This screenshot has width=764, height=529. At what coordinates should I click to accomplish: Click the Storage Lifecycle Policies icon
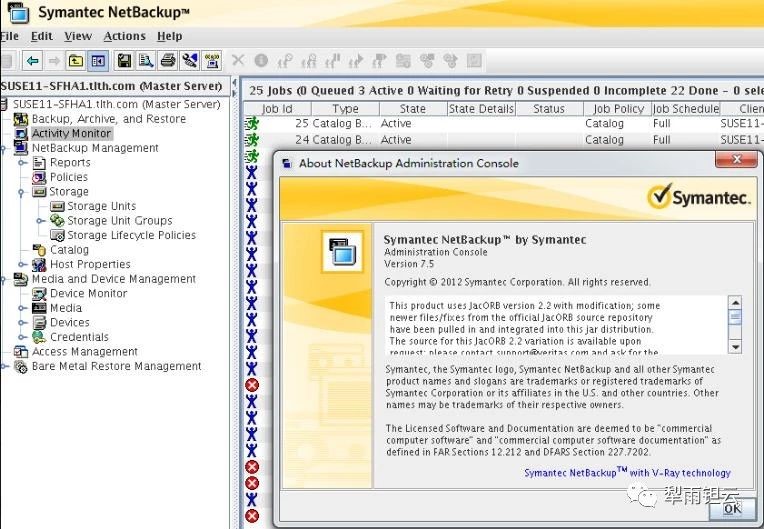point(57,235)
